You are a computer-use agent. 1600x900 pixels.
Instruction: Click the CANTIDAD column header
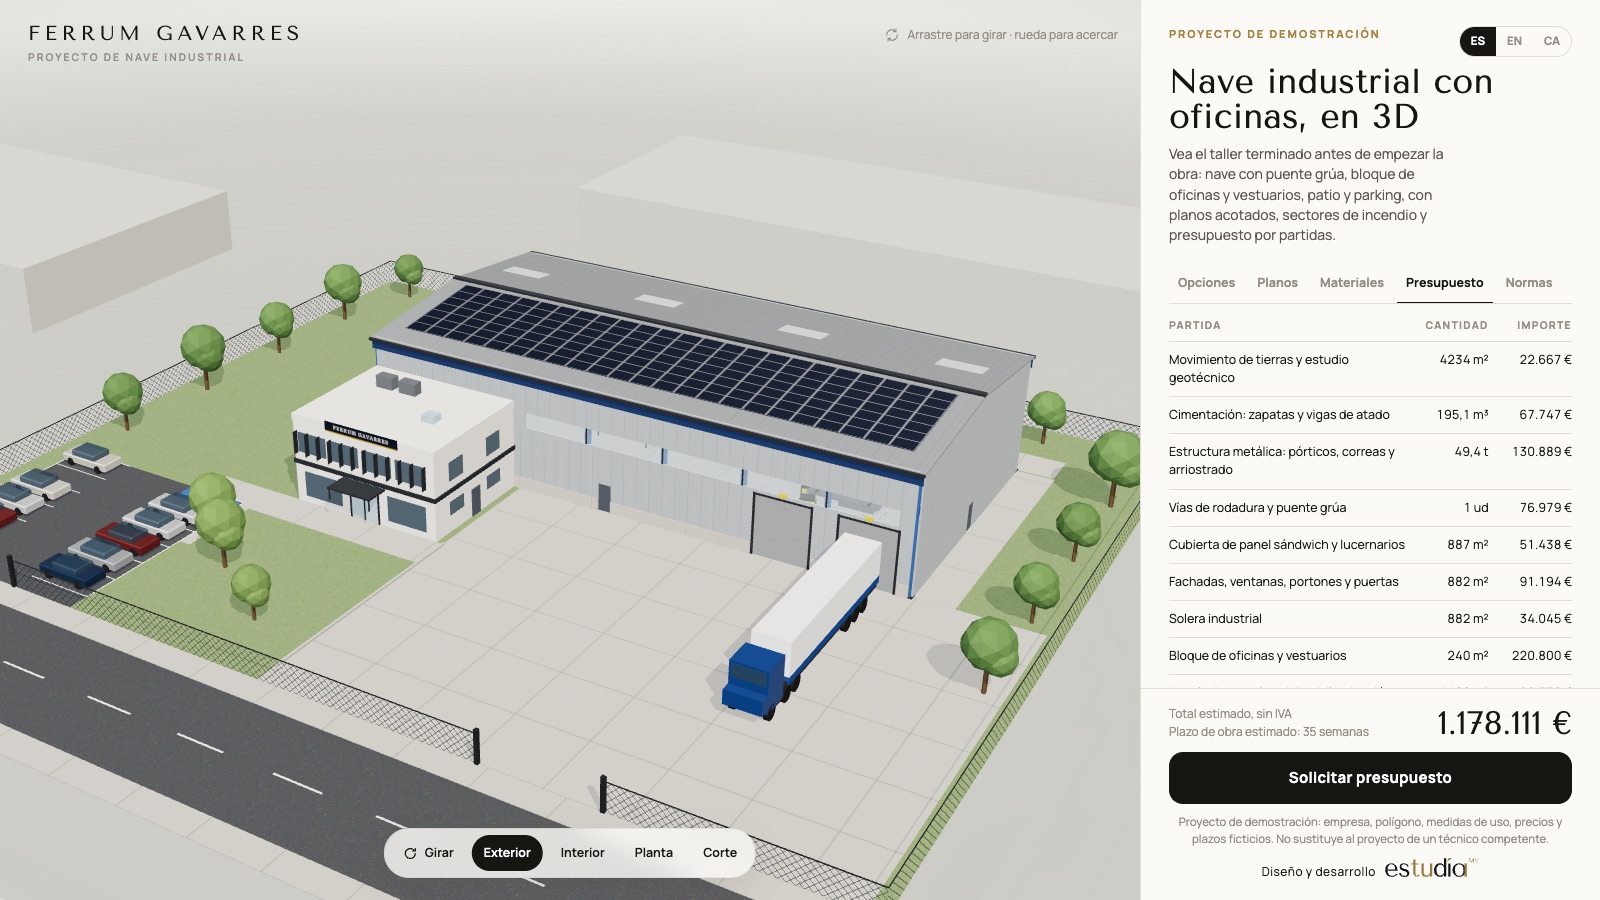pos(1456,326)
